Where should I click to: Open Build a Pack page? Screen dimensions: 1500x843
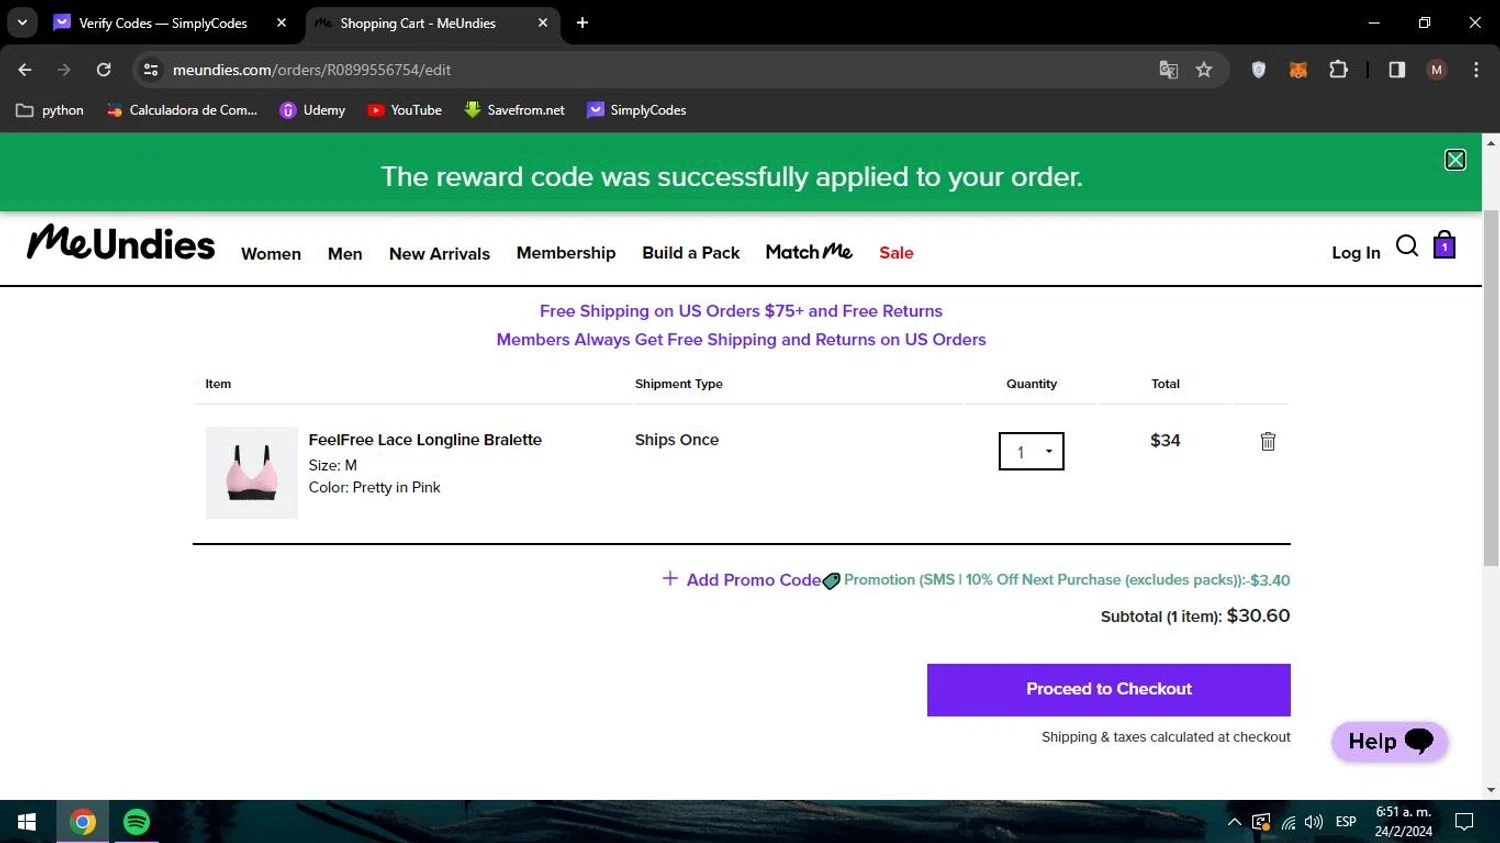click(x=691, y=253)
